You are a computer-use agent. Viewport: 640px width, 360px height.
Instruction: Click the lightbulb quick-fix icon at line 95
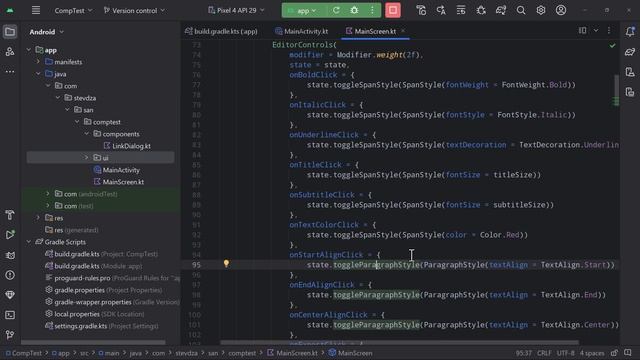[x=226, y=263]
